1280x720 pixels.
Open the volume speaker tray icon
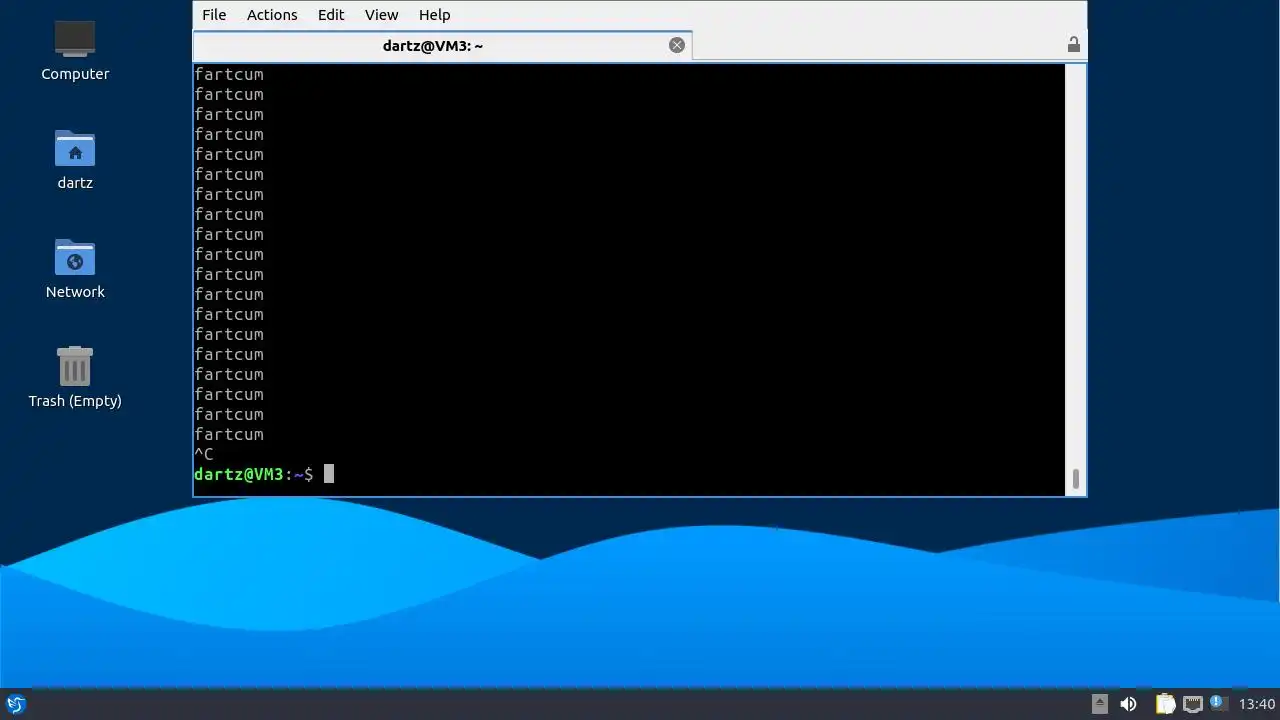1128,704
